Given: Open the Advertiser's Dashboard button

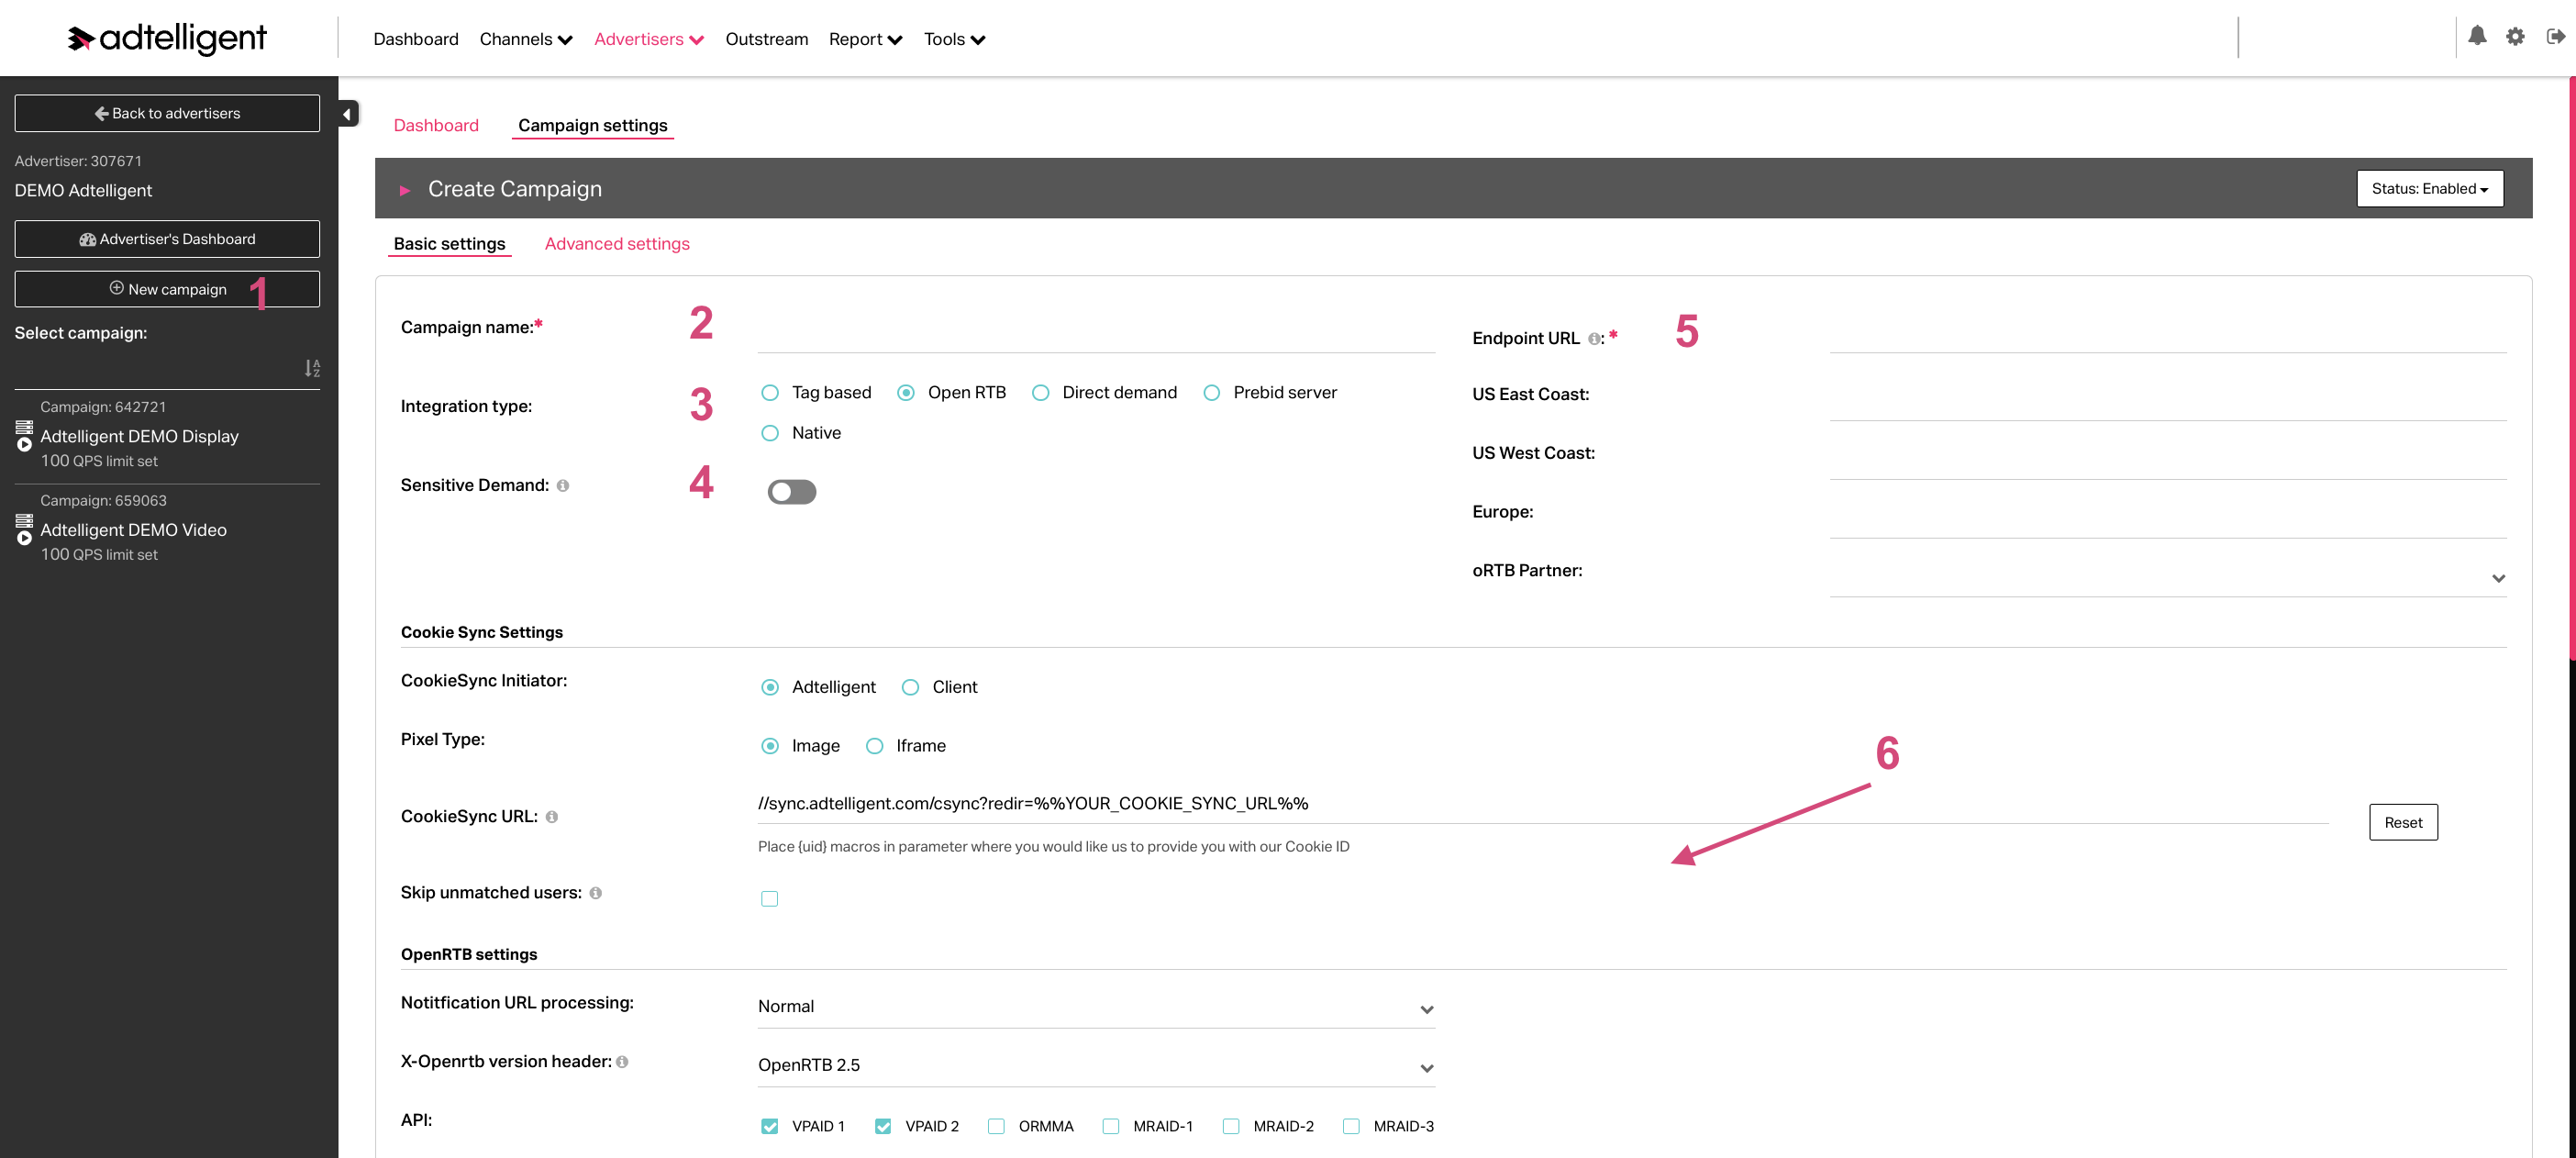Looking at the screenshot, I should (x=167, y=240).
